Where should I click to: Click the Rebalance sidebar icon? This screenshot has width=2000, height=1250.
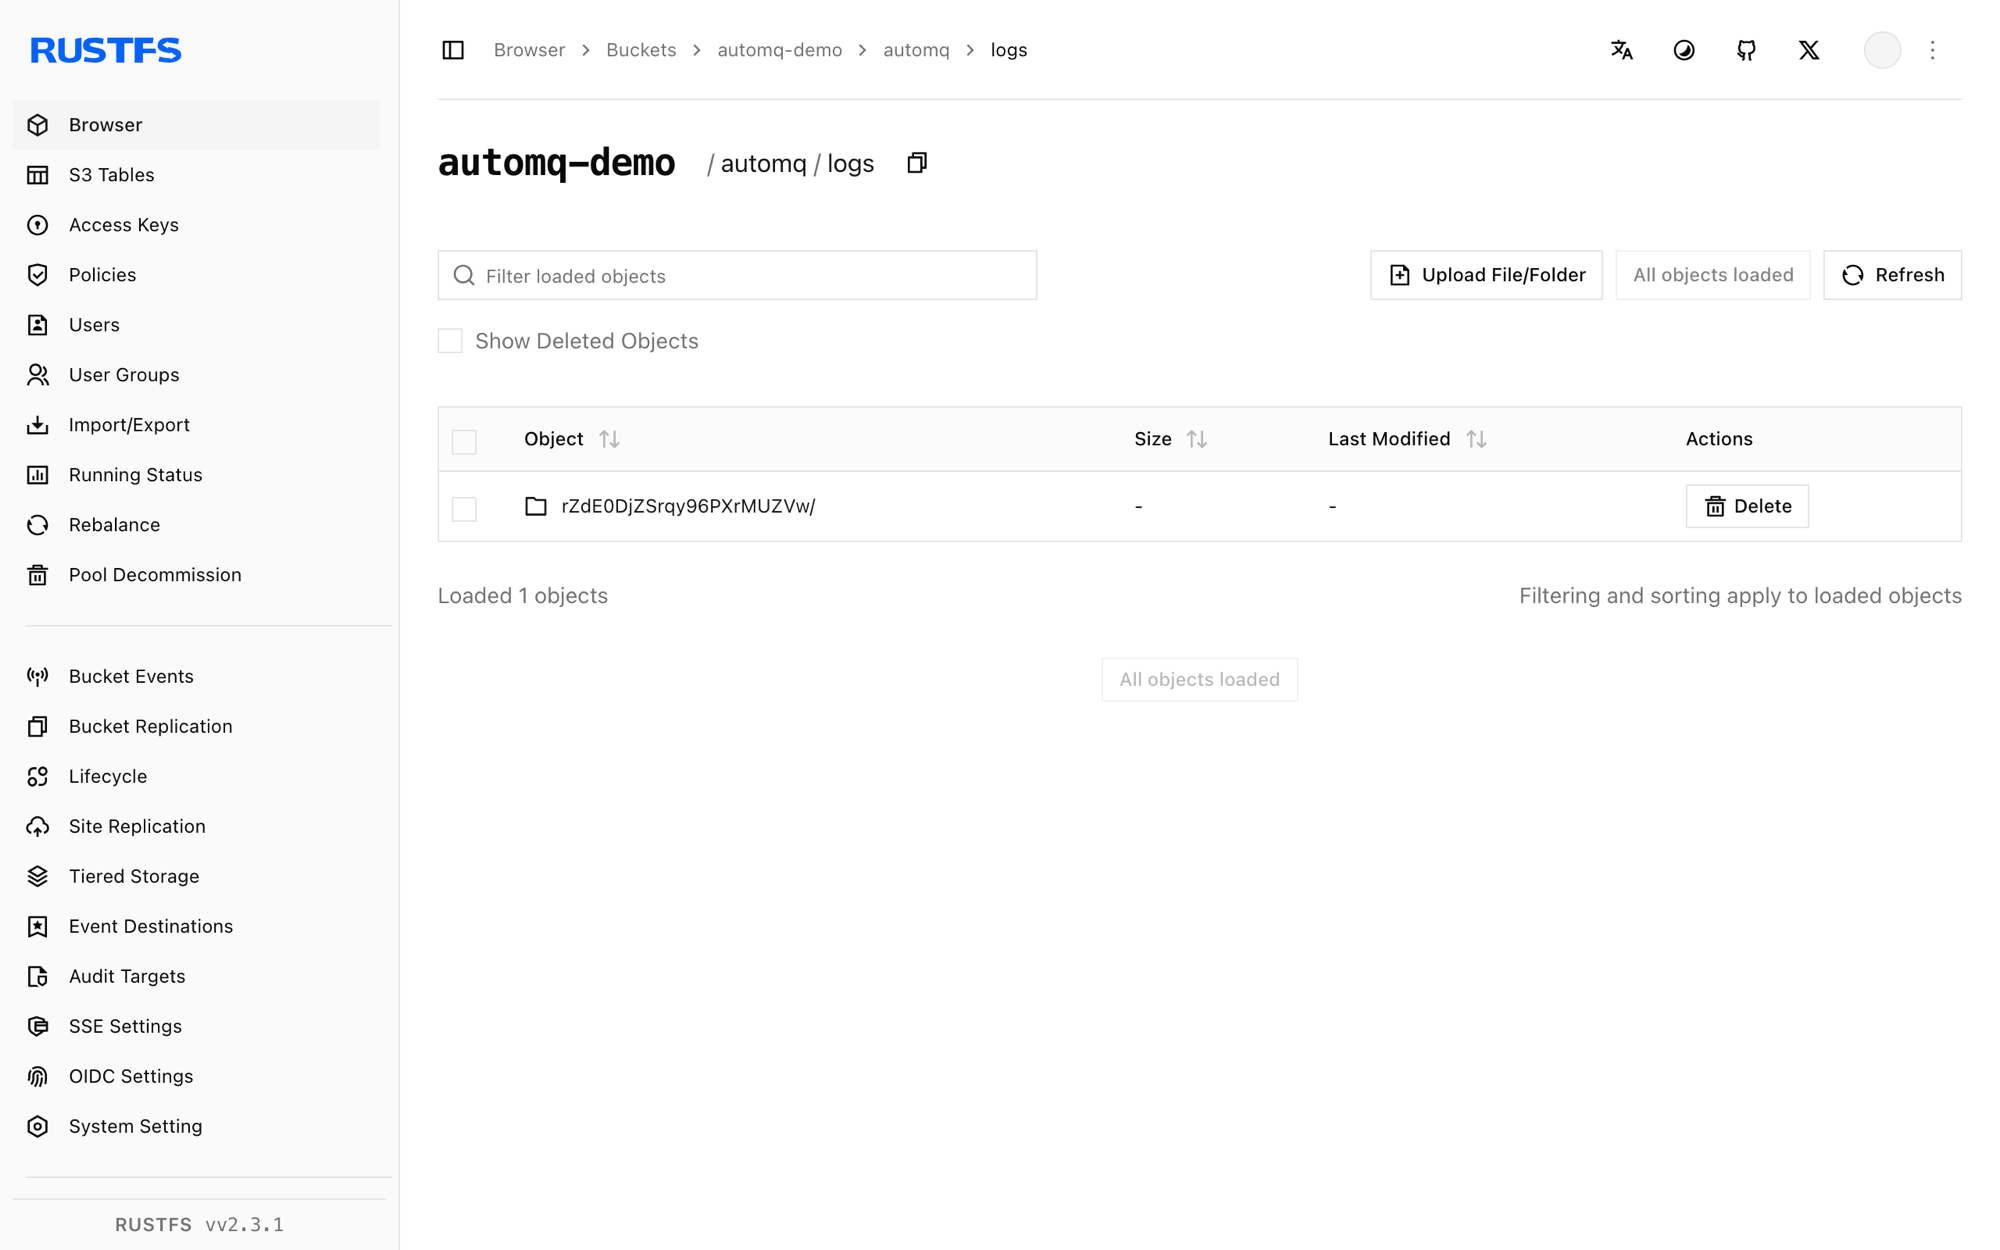38,525
